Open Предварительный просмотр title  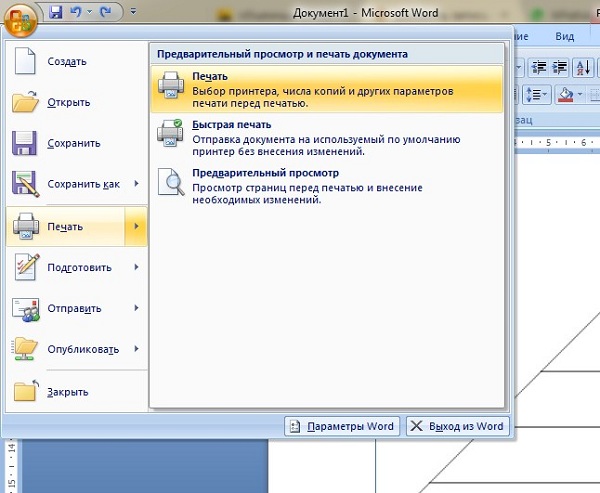tap(265, 173)
